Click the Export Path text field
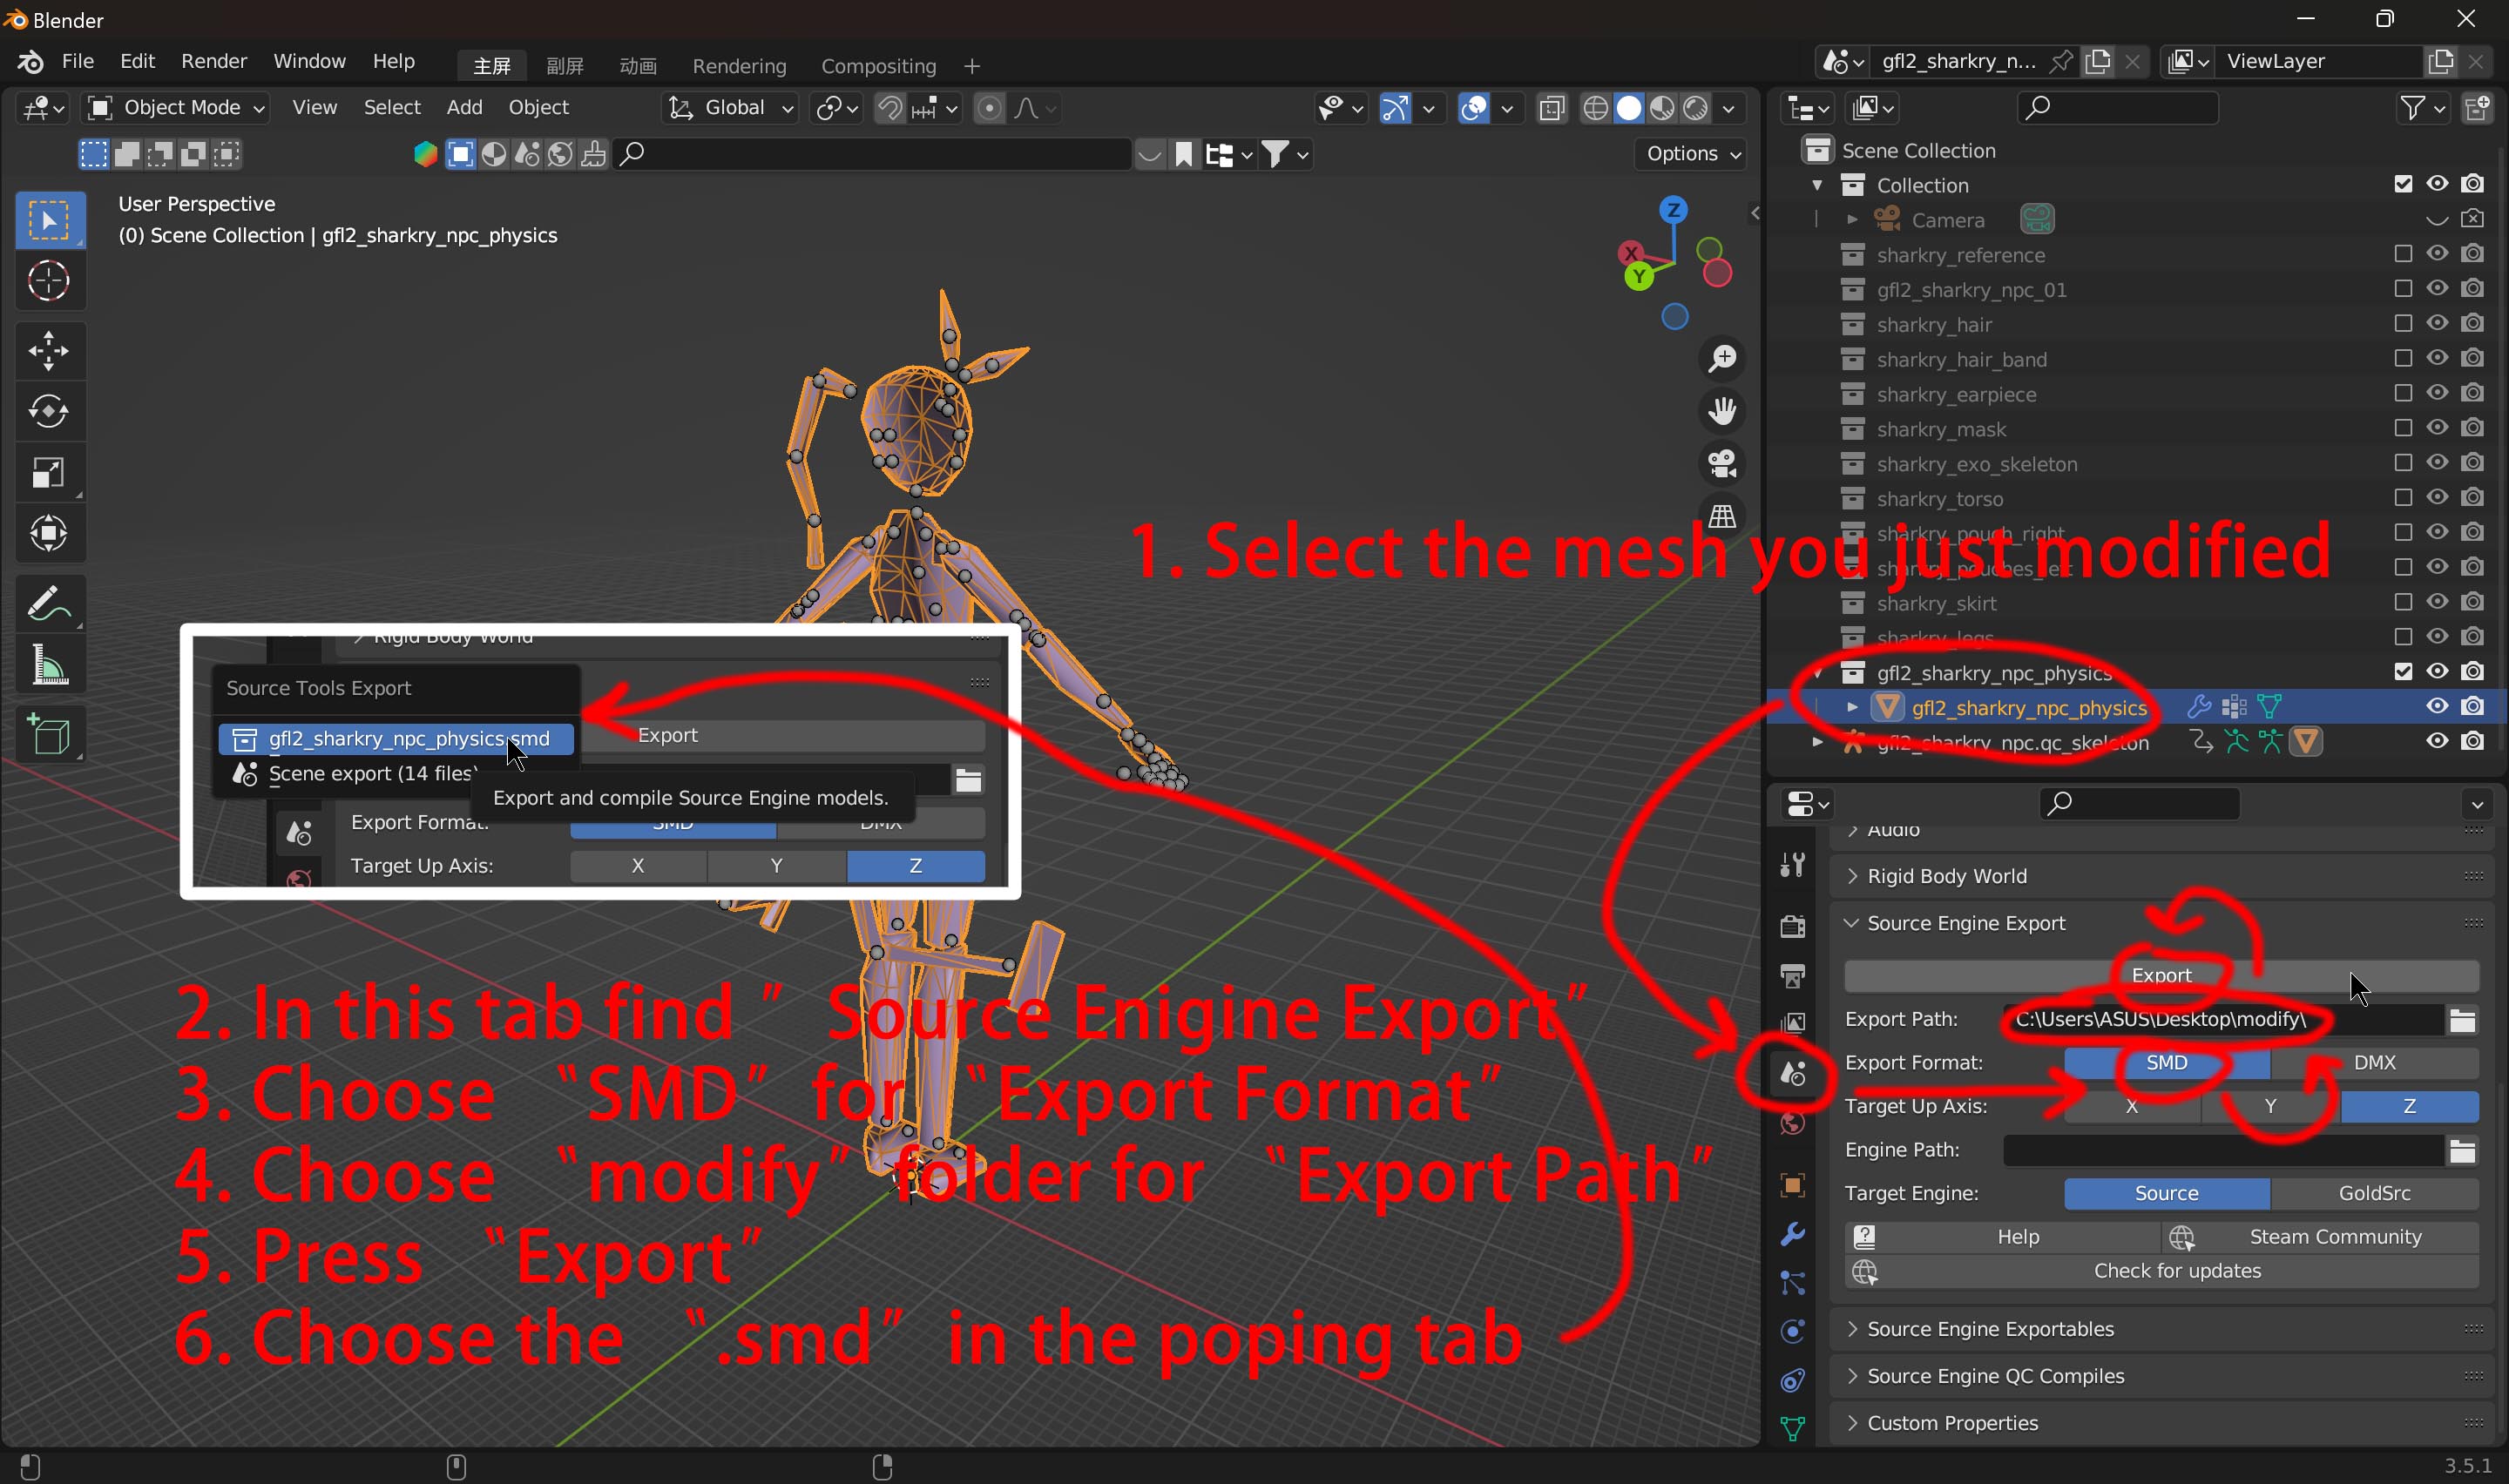Screen dimensions: 2509x1484 pyautogui.click(x=2220, y=1019)
